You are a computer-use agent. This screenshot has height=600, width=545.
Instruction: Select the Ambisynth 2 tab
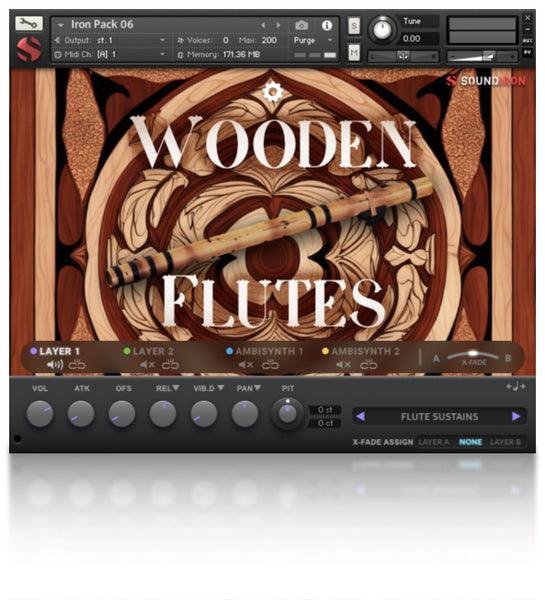tap(366, 351)
